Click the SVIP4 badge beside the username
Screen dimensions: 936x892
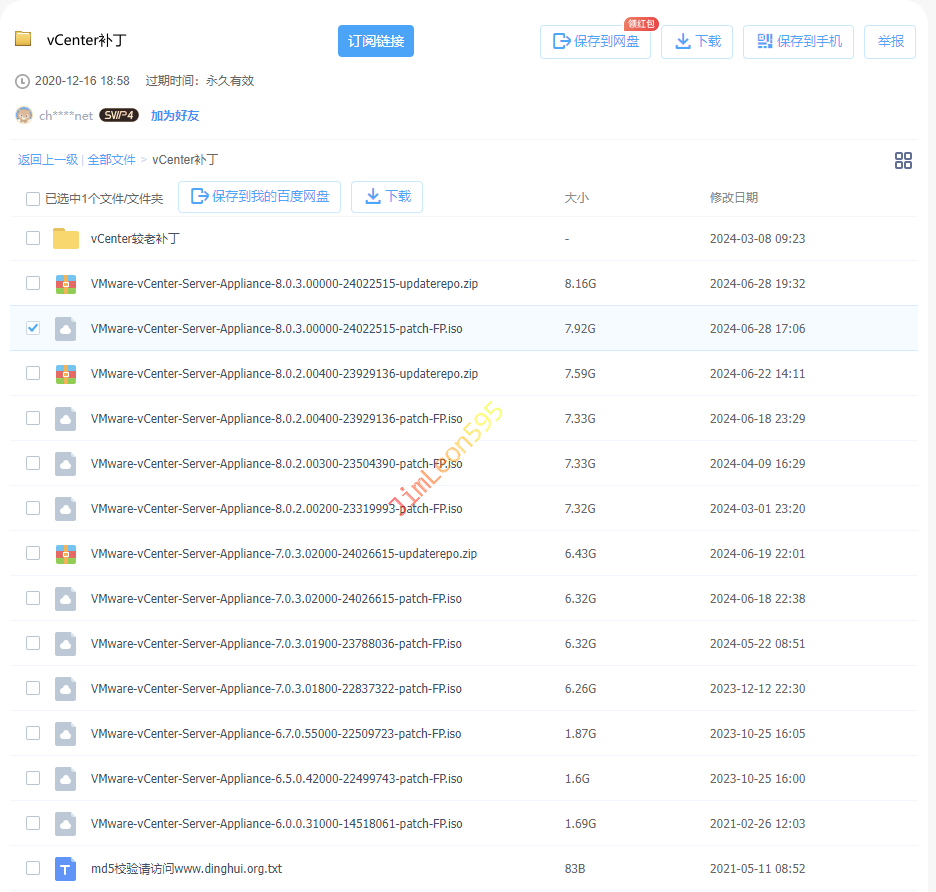(x=119, y=115)
